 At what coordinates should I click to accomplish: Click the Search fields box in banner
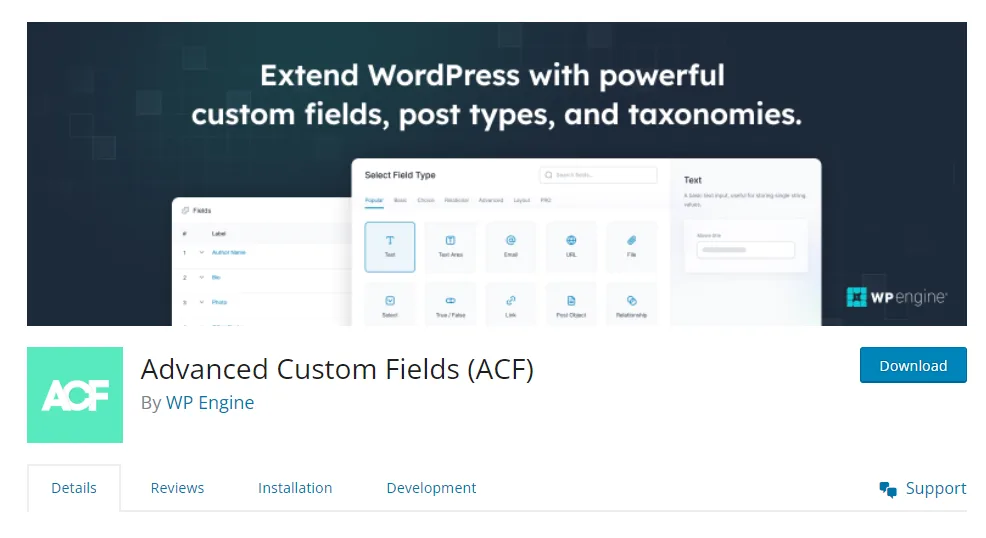tap(598, 175)
